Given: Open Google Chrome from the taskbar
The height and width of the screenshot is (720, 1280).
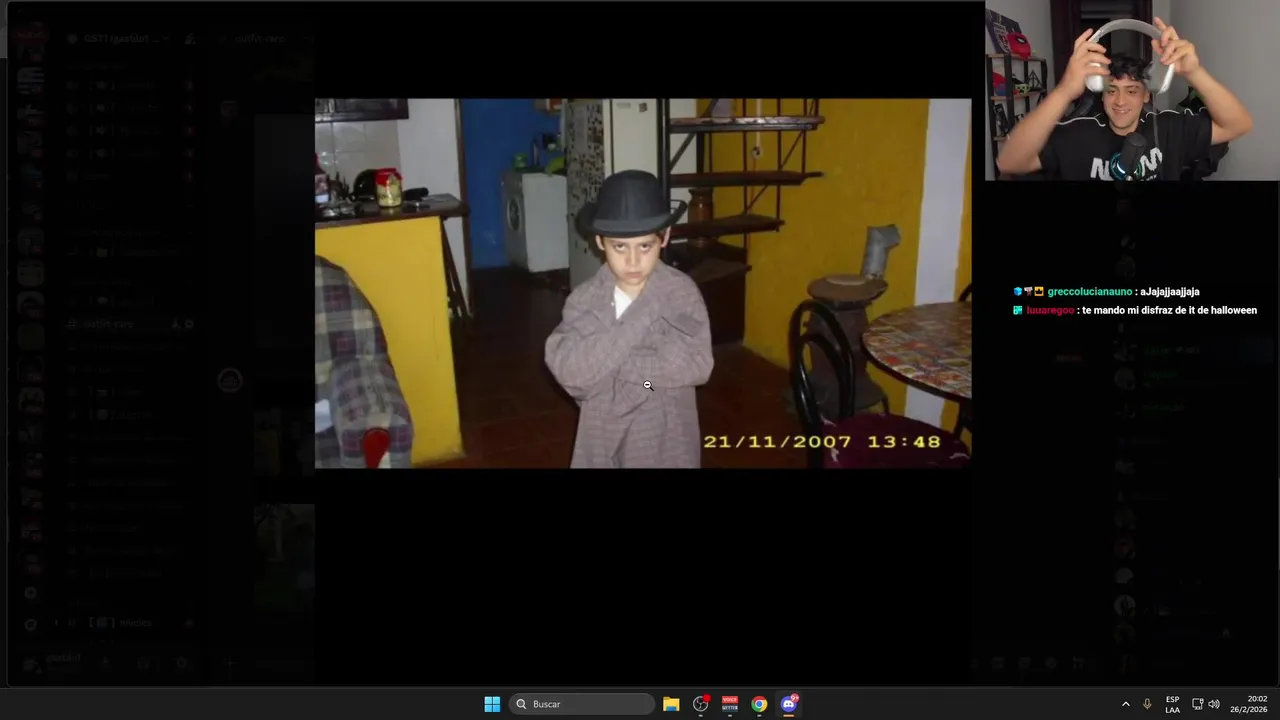Looking at the screenshot, I should tap(759, 704).
